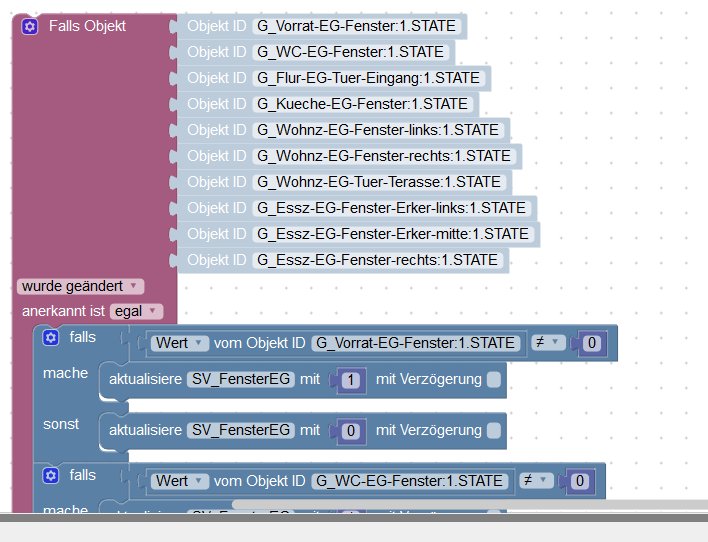Edit number 1 in mache aktualisiere block
The height and width of the screenshot is (542, 708).
click(x=351, y=380)
